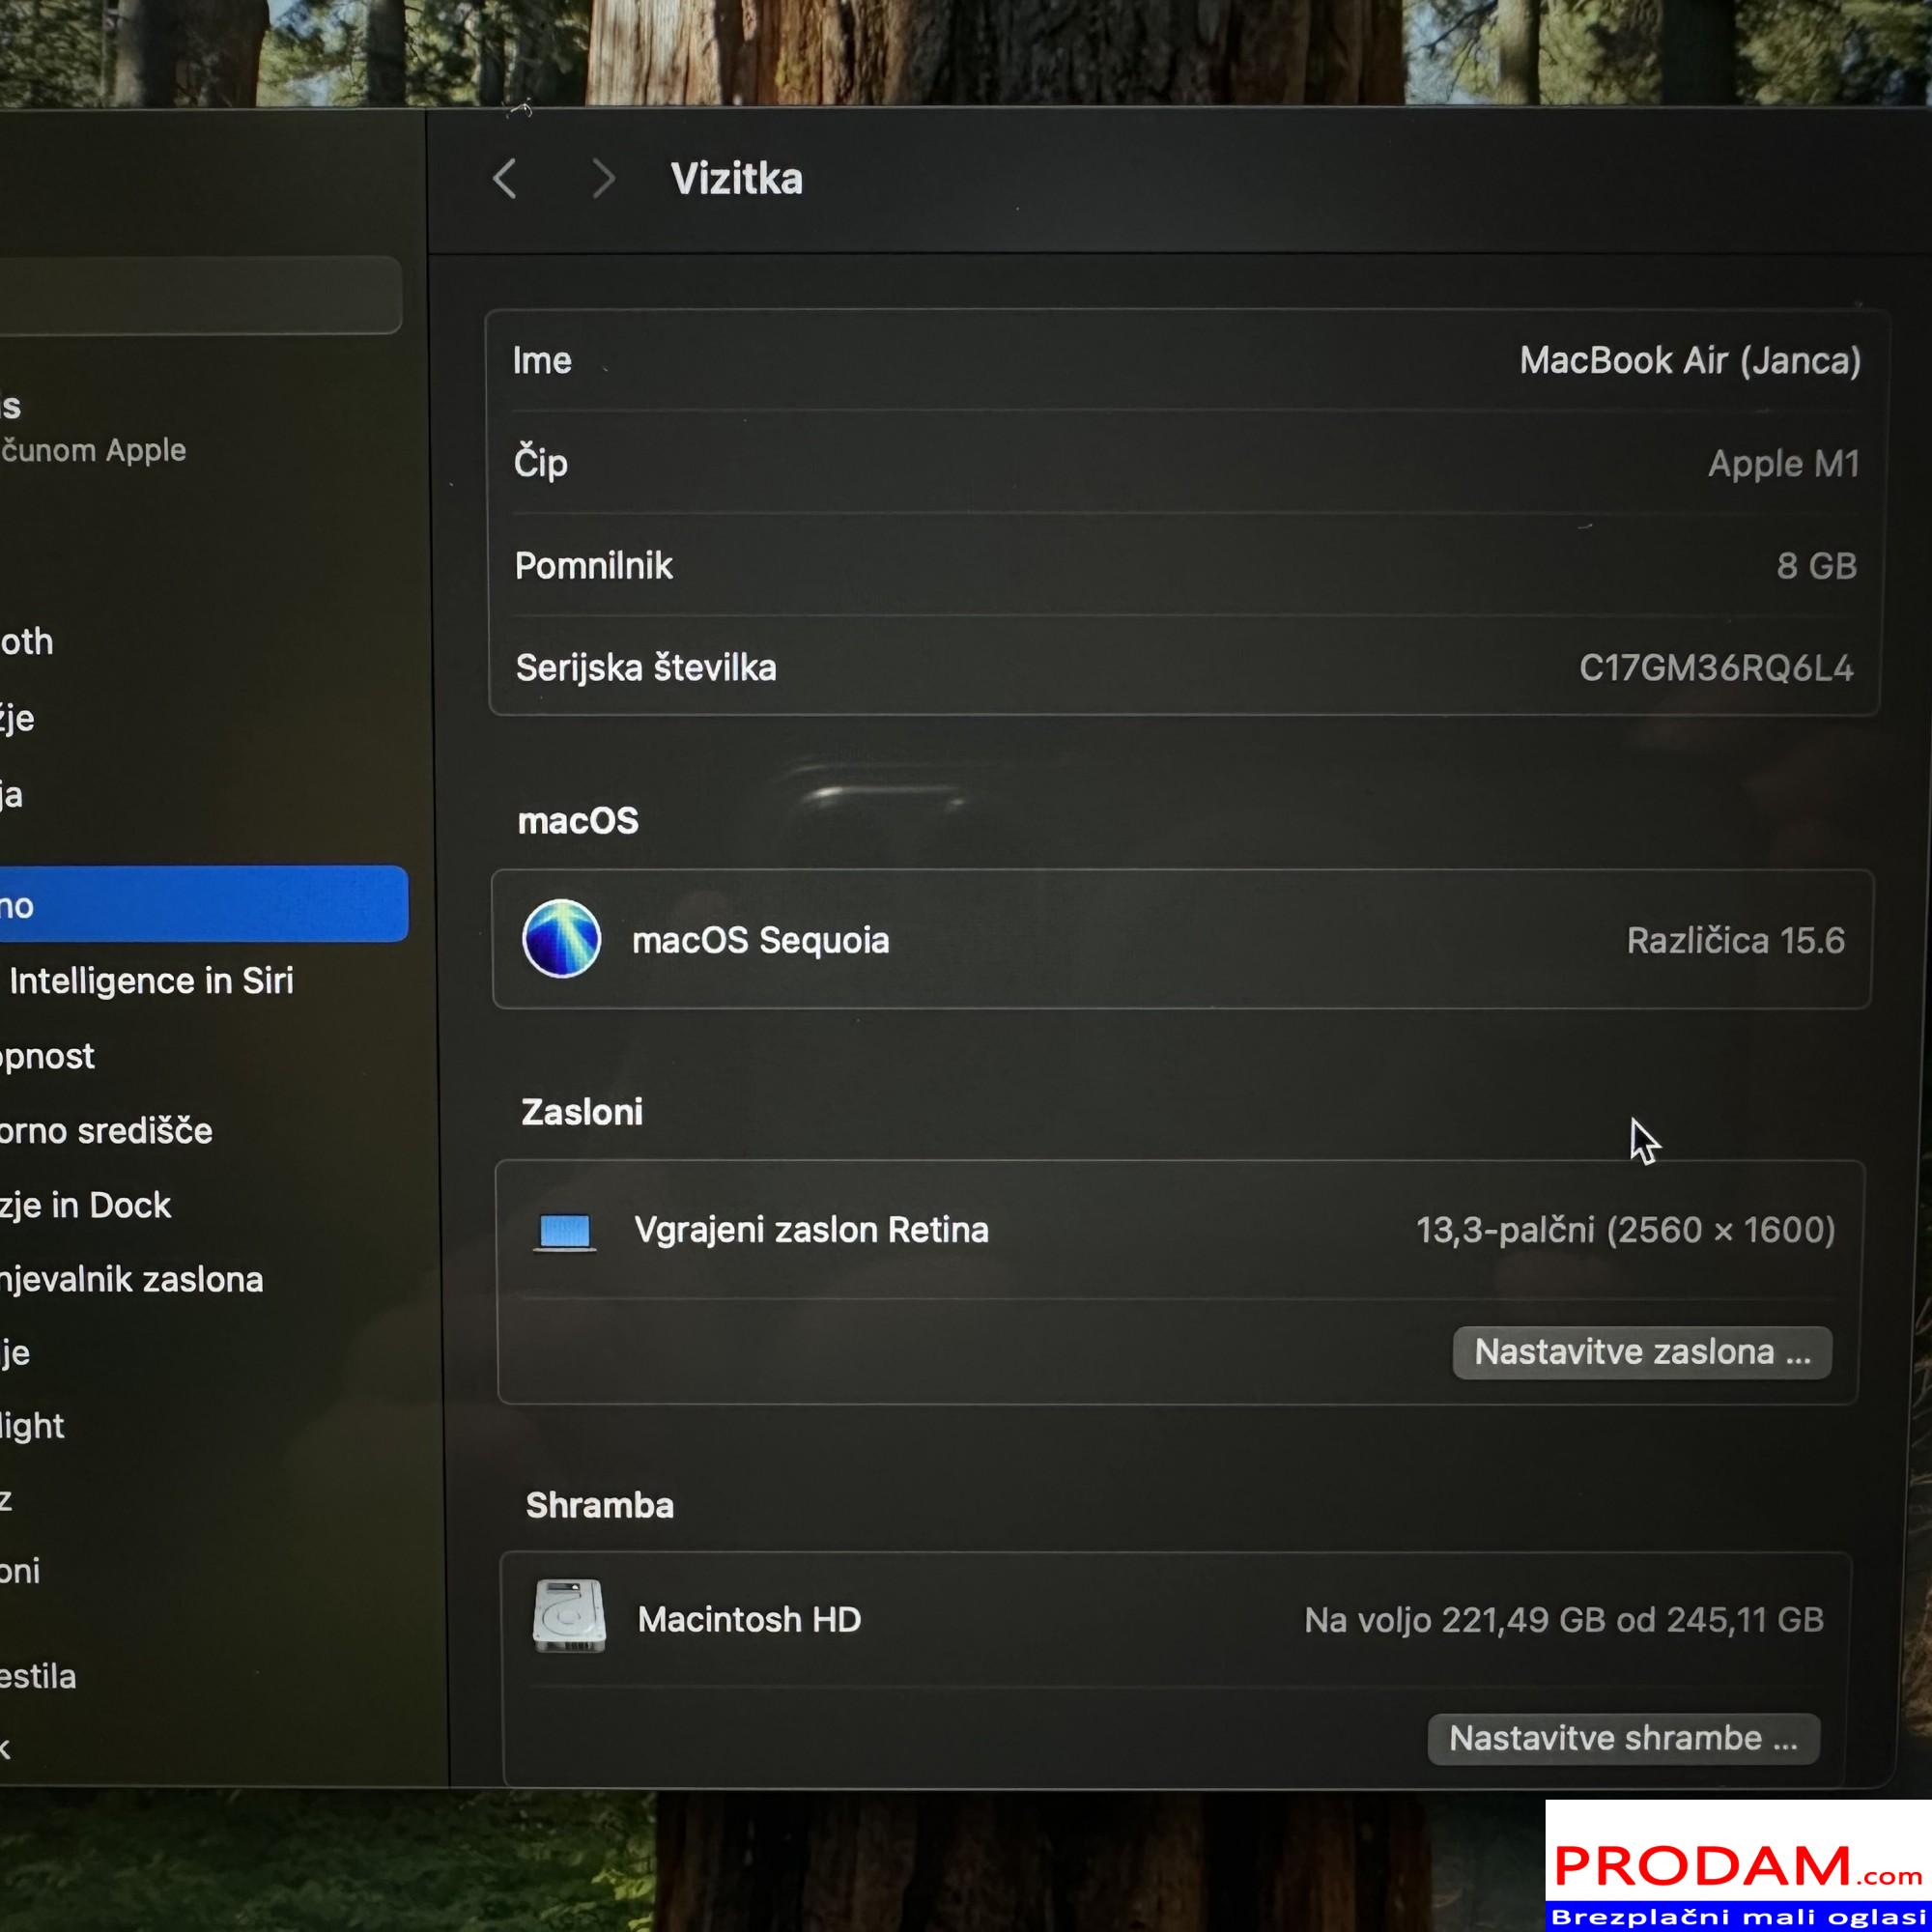Viewport: 1932px width, 1932px height.
Task: Open Nastavitve shrambe storage settings
Action: tap(1623, 1738)
